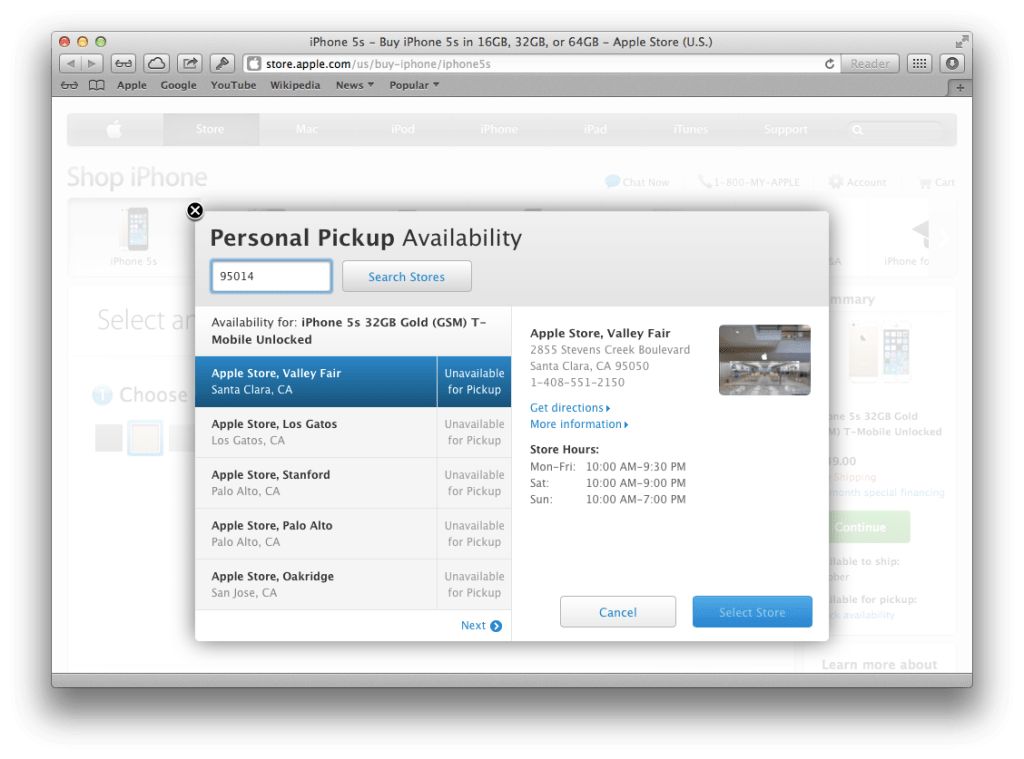Open the iPad tab in site navigation
The width and height of the screenshot is (1024, 759).
click(x=595, y=129)
